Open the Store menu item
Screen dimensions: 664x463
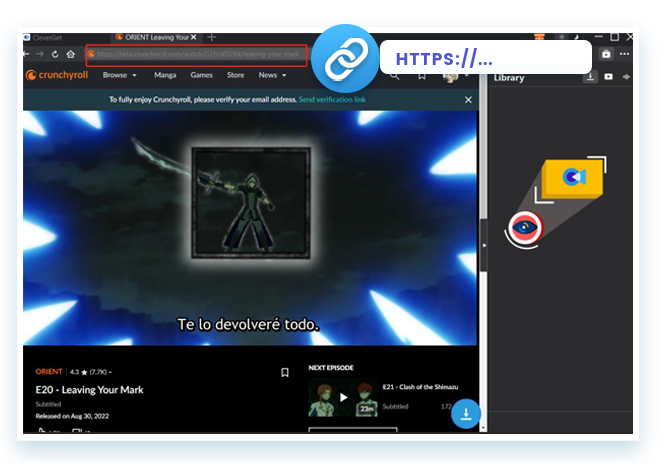click(x=235, y=75)
